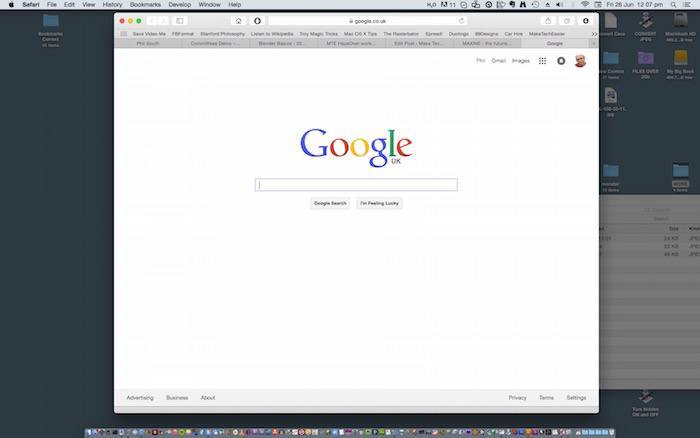Image resolution: width=700 pixels, height=438 pixels.
Task: Select the Macintosh HD desktop drive
Action: pyautogui.click(x=680, y=27)
